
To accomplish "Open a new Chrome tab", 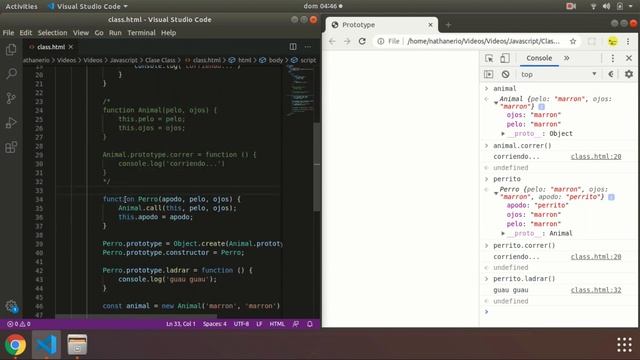I will point(448,25).
